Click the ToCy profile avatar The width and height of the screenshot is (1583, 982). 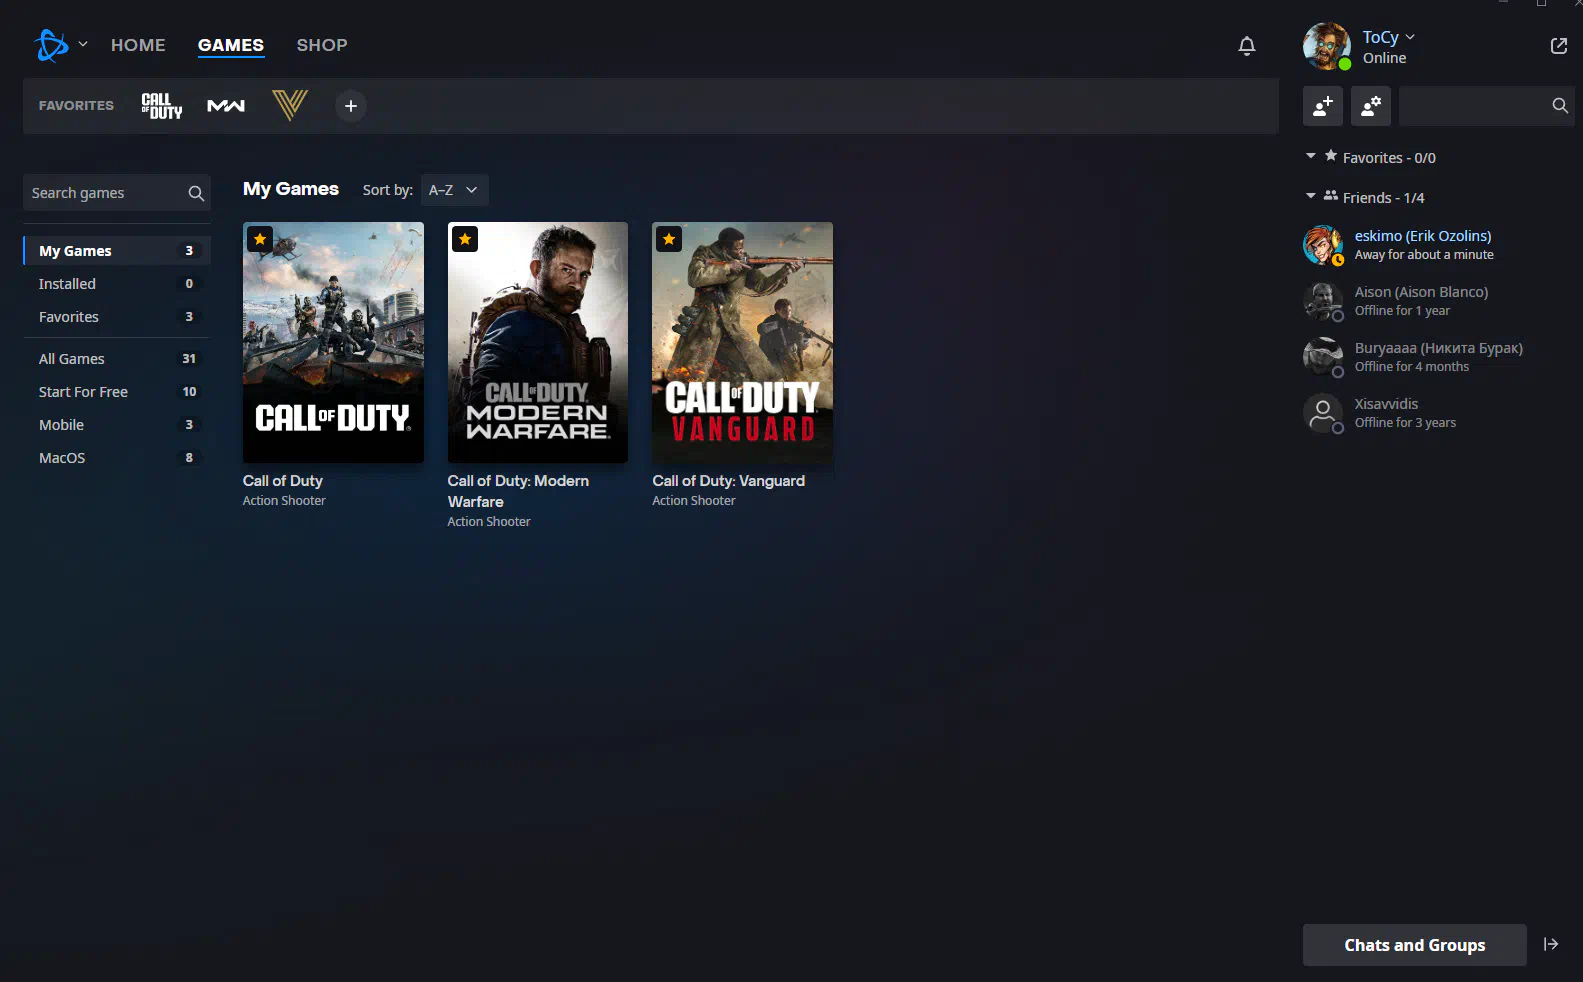point(1327,46)
